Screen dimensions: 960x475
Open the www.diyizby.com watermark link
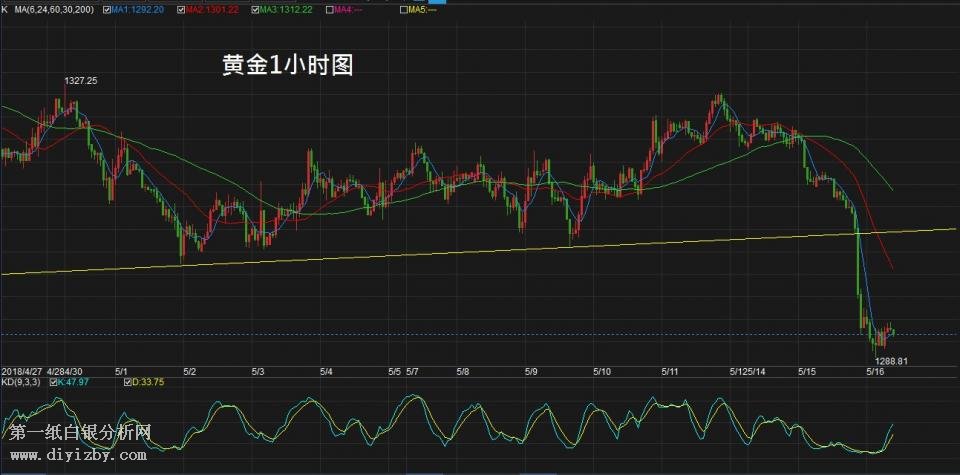click(x=77, y=453)
